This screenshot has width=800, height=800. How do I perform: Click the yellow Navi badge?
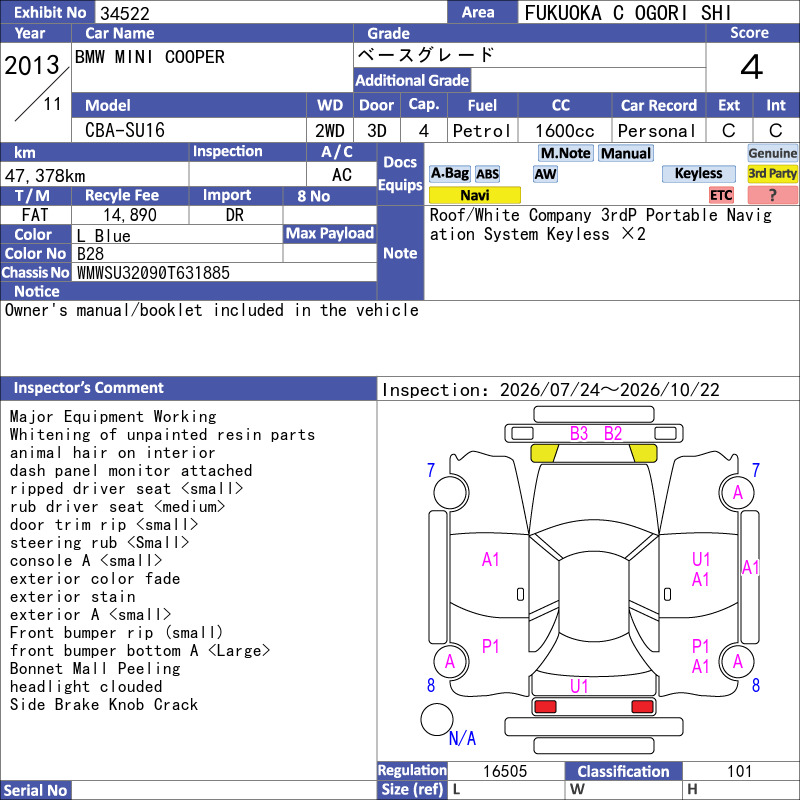pyautogui.click(x=474, y=195)
